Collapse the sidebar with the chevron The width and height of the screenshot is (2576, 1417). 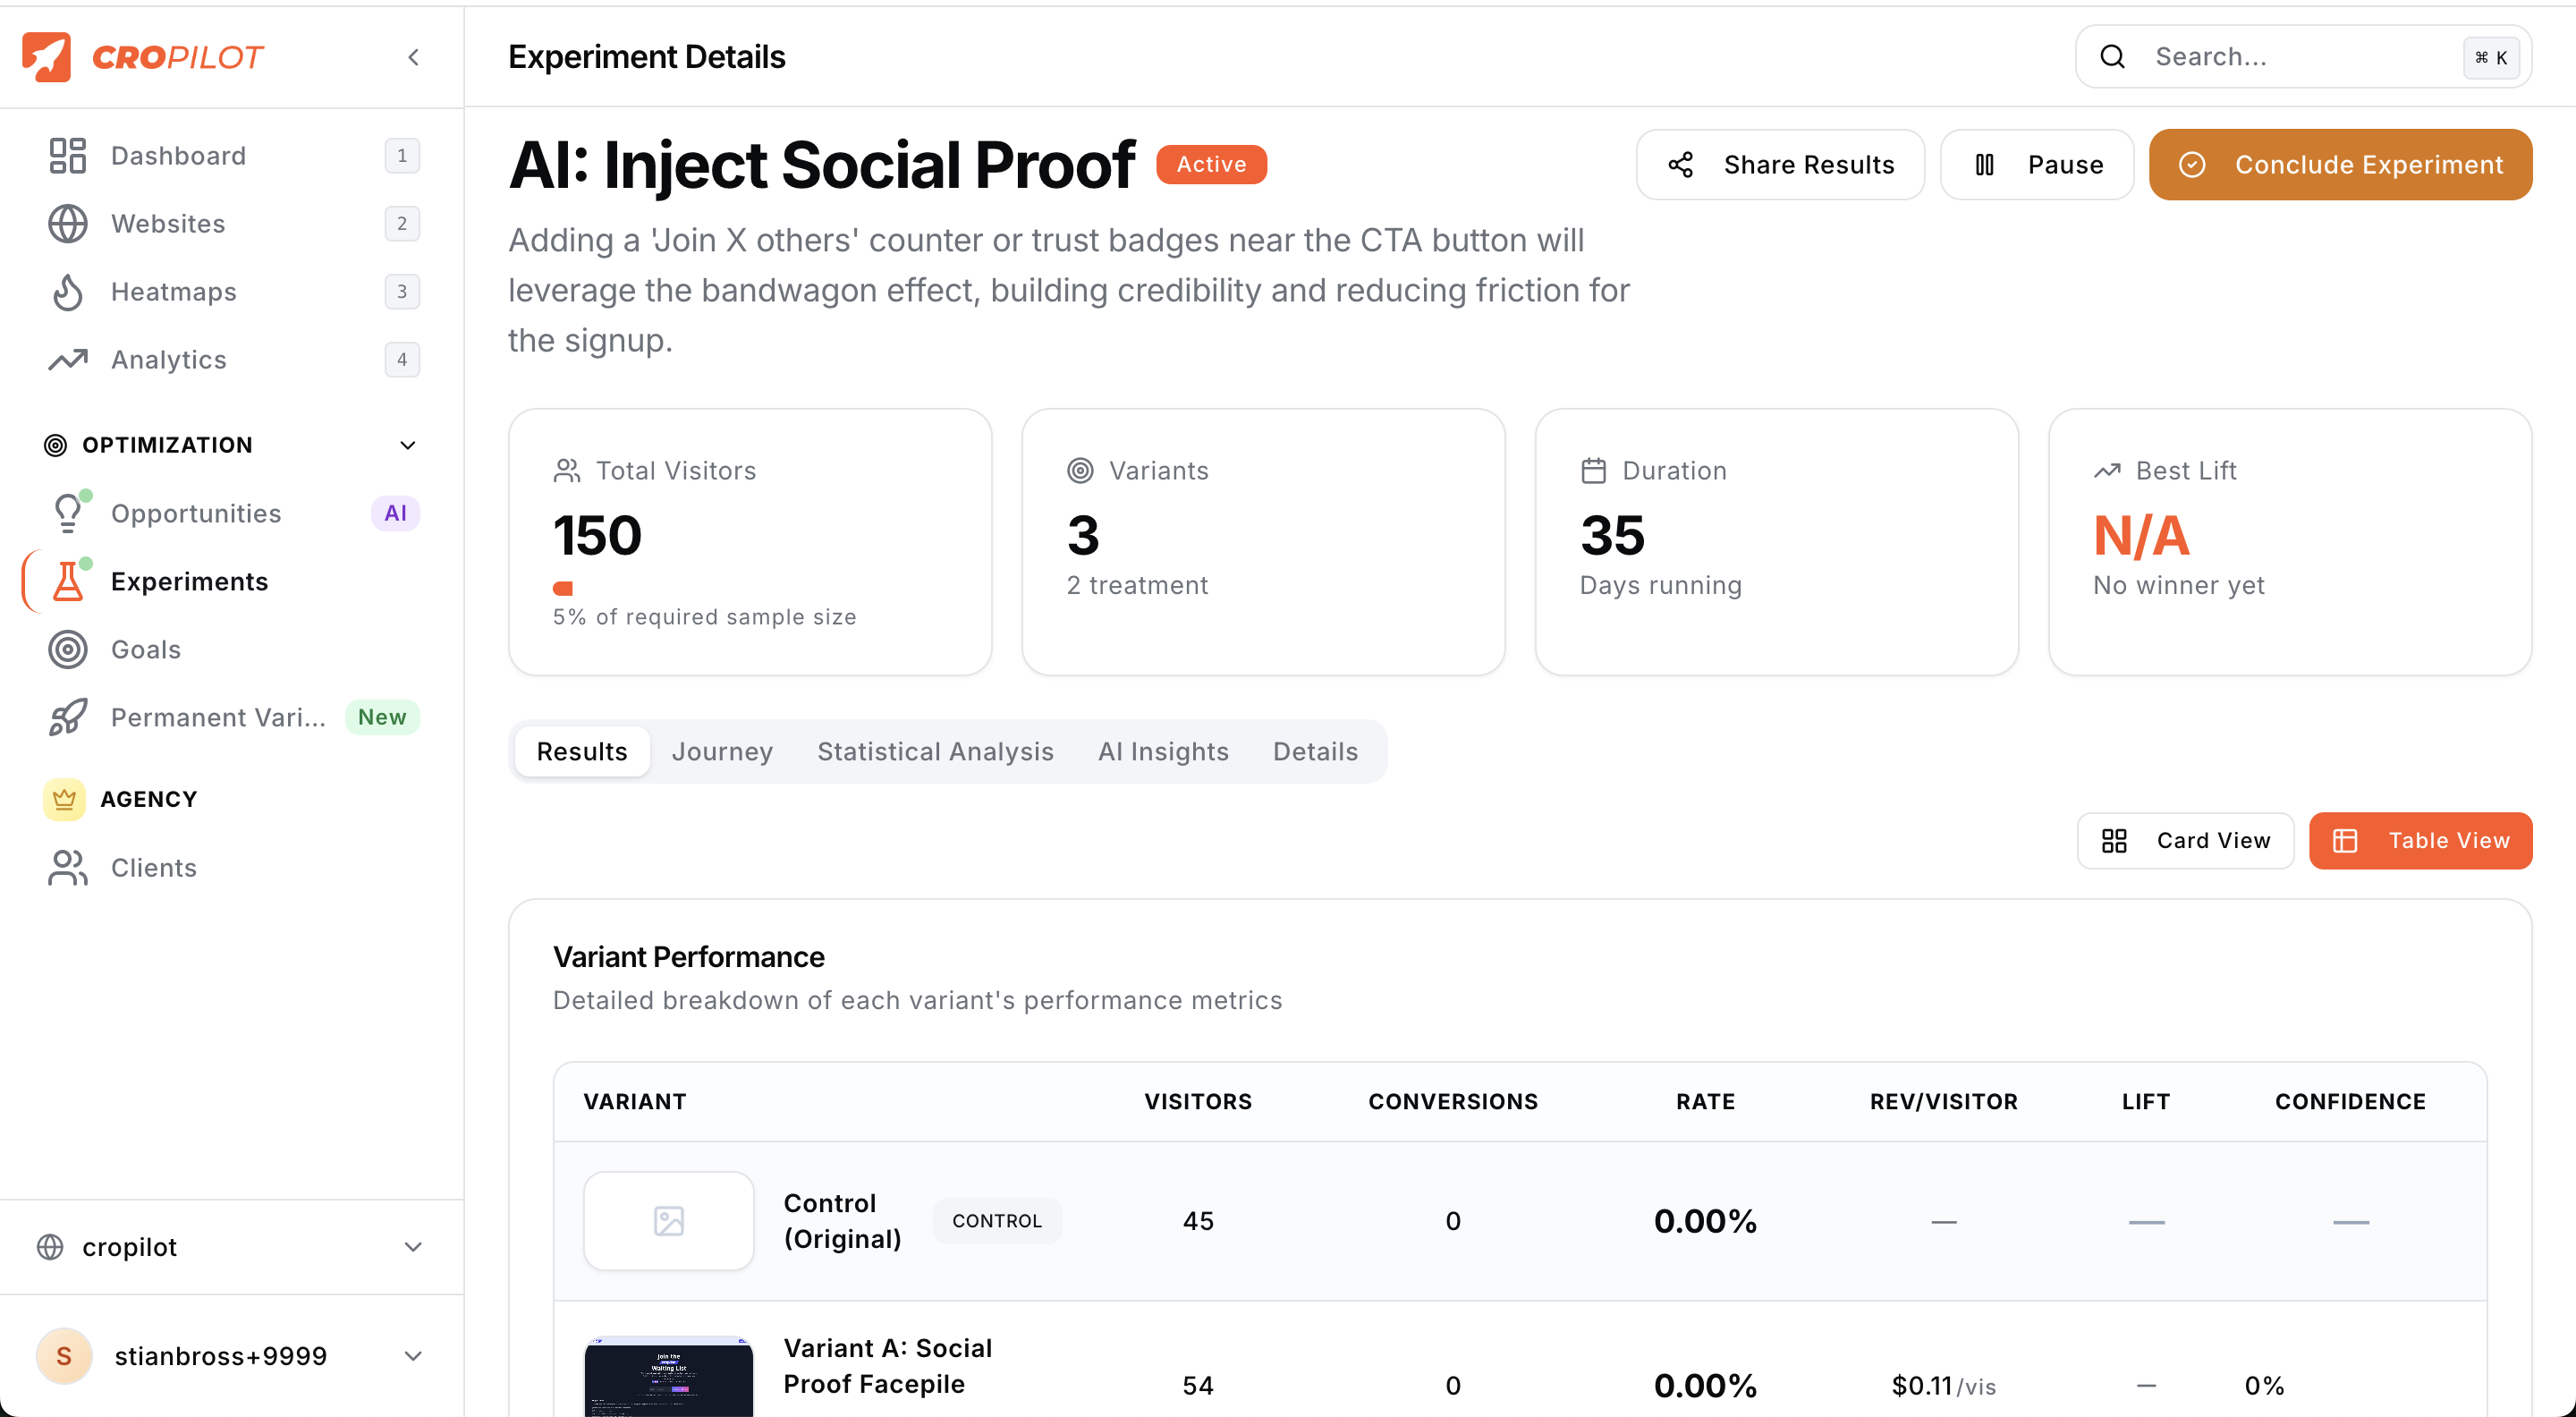click(x=413, y=57)
